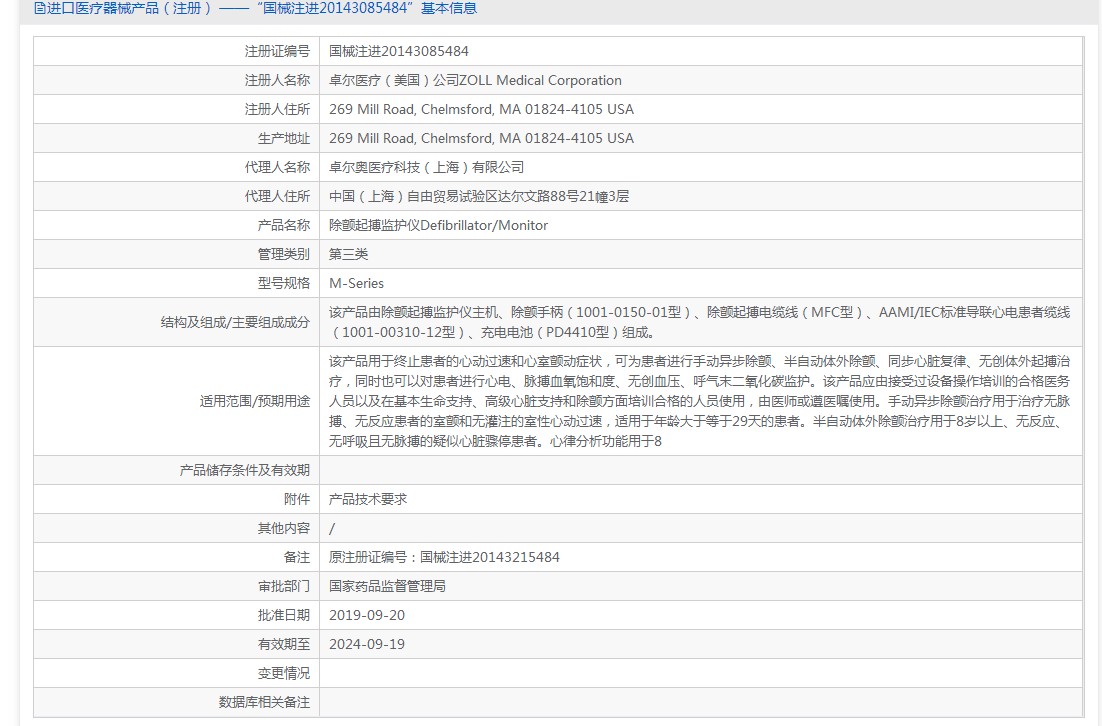Screen dimensions: 1102x726
Task: Click product name 除颤起搏监护仪Defibrillator/Monitor
Action: [x=439, y=225]
